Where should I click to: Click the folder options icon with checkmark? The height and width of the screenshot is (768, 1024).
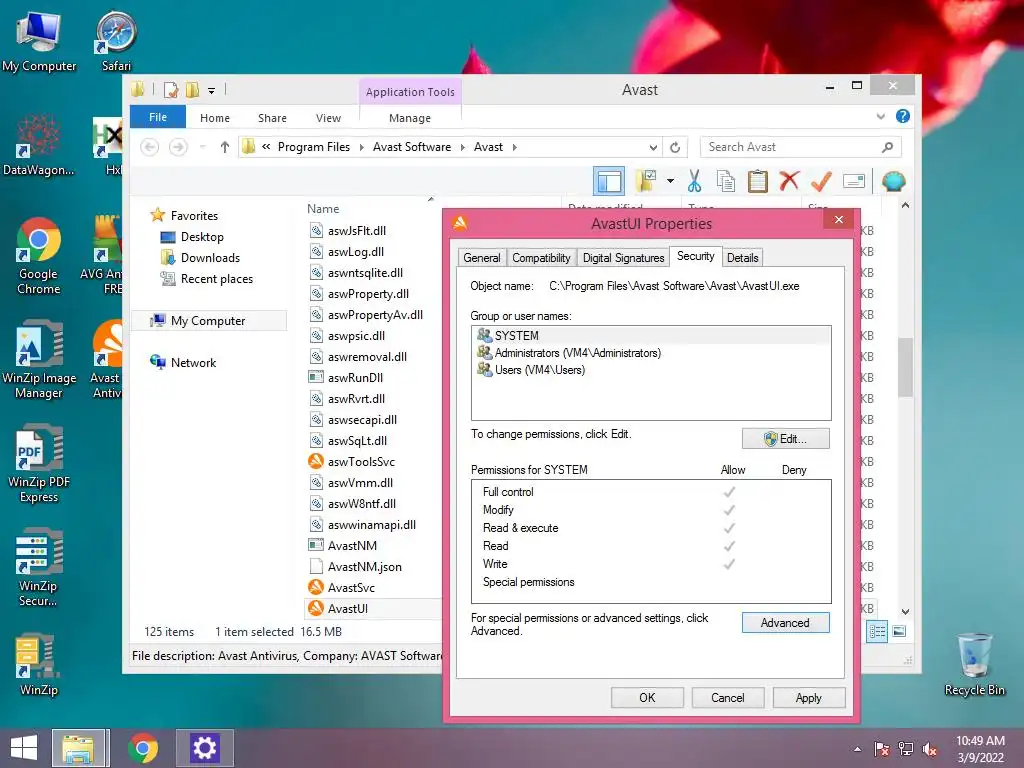(x=646, y=181)
